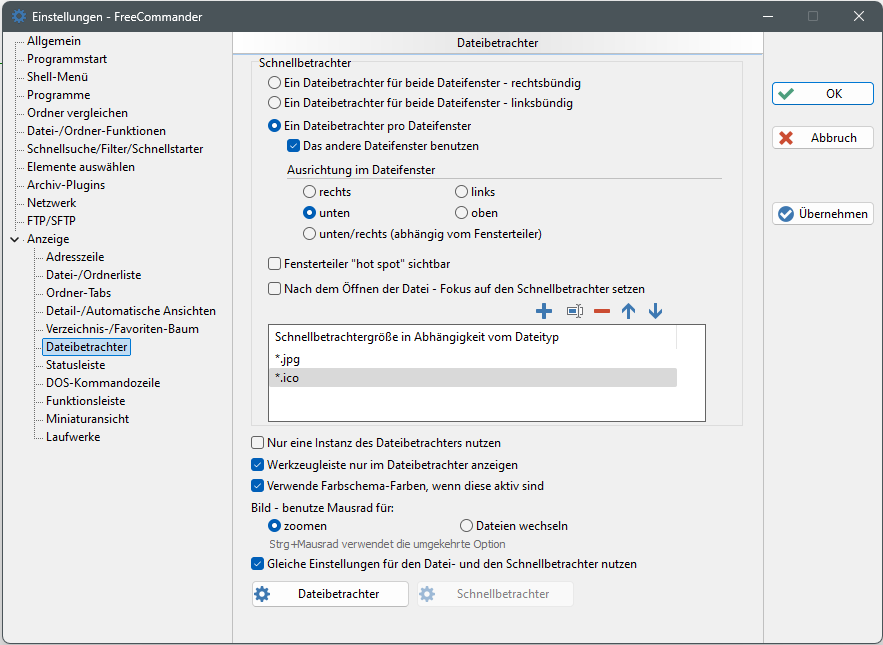The width and height of the screenshot is (883, 645).
Task: Open Statusleiste settings page
Action: coord(75,366)
